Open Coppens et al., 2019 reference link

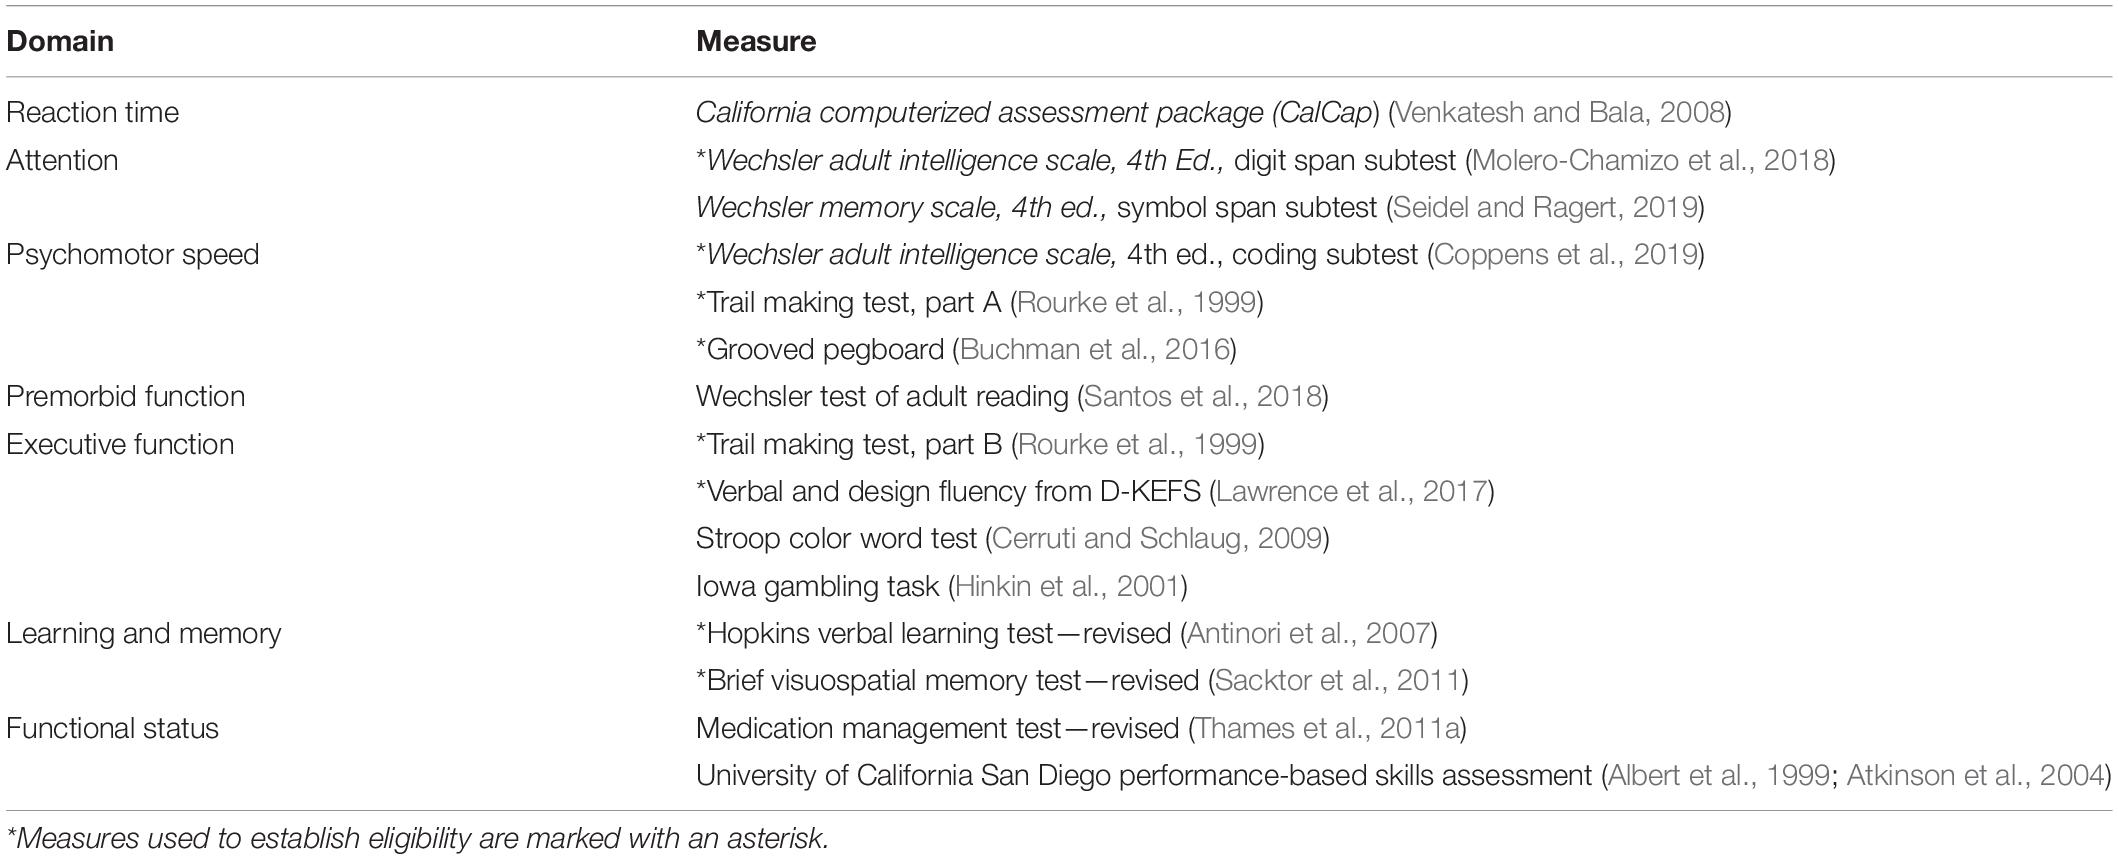[1565, 254]
